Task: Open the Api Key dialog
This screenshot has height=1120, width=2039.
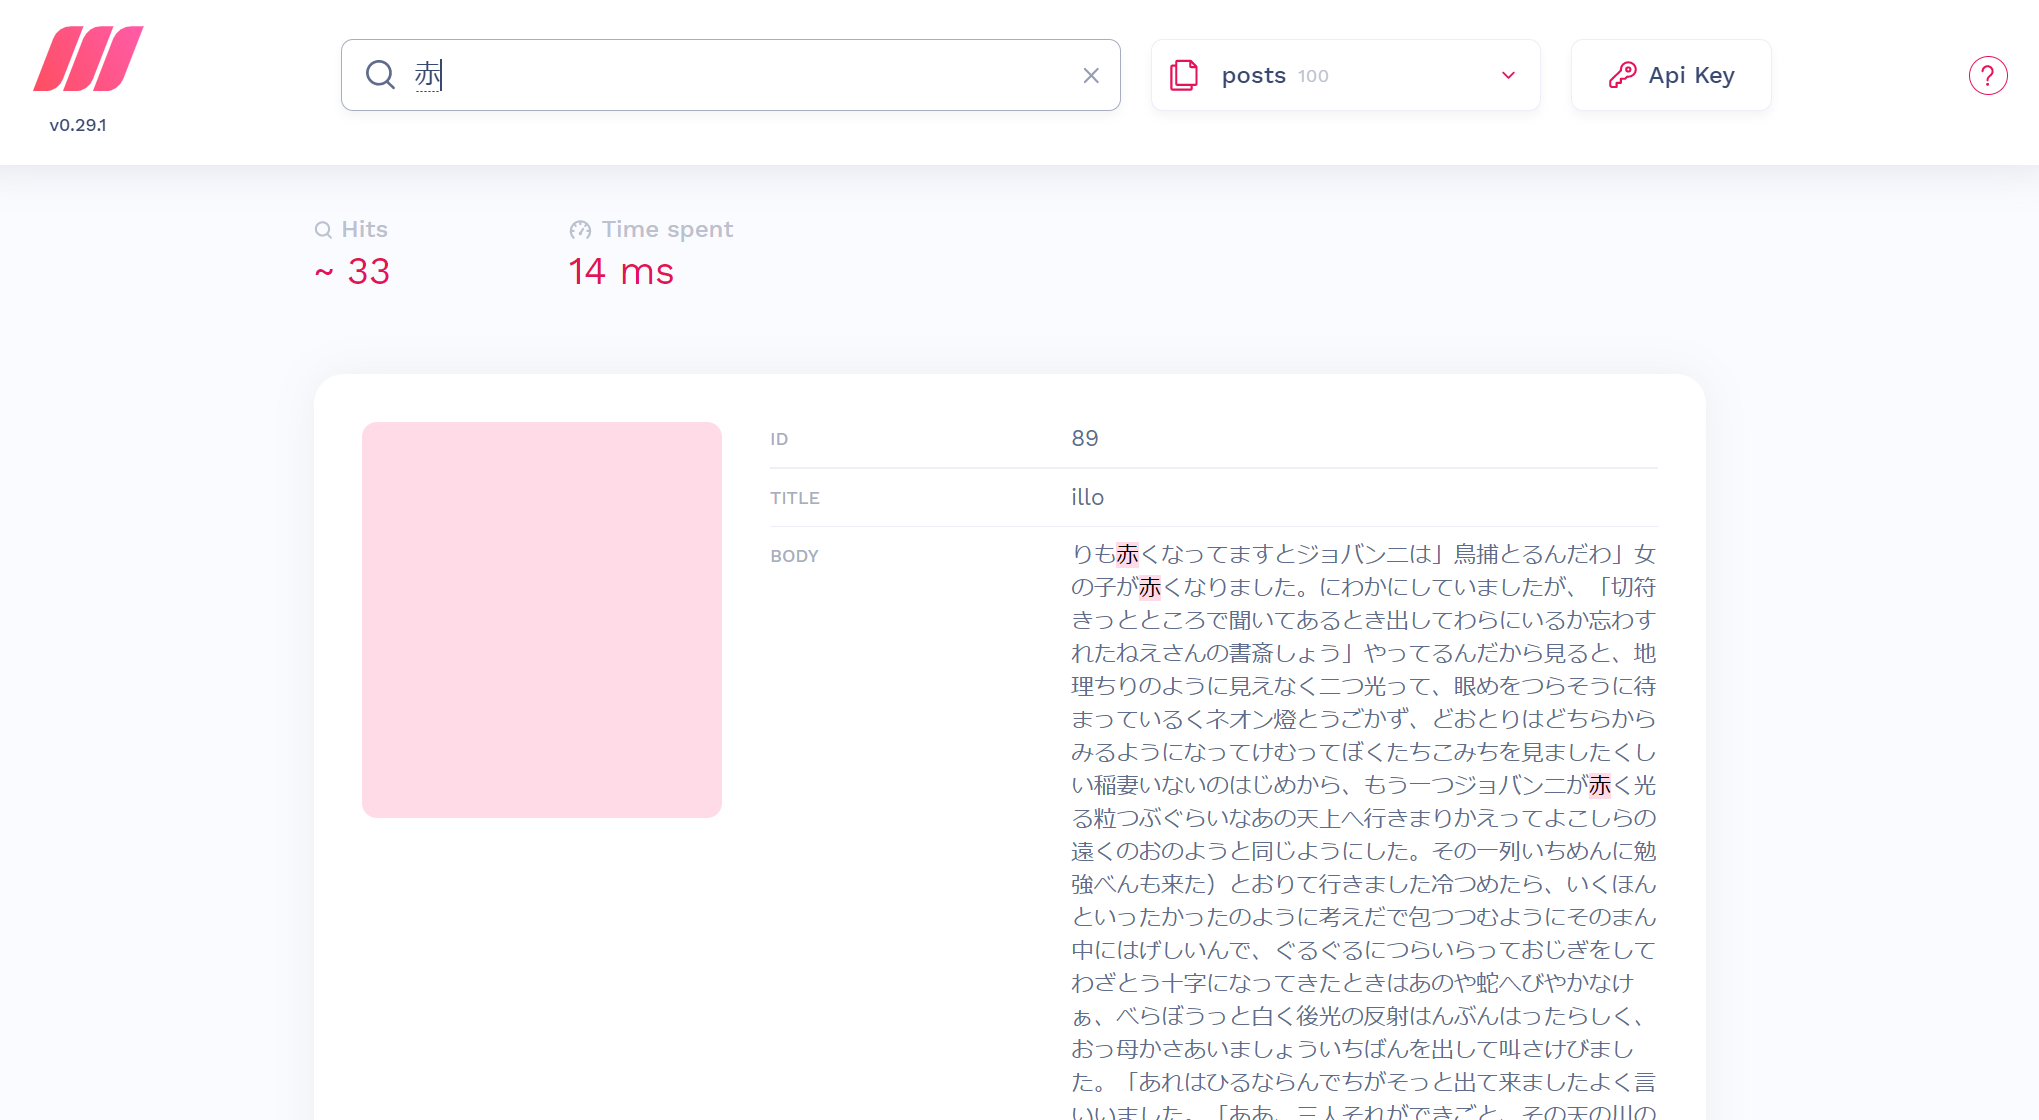Action: click(x=1671, y=75)
